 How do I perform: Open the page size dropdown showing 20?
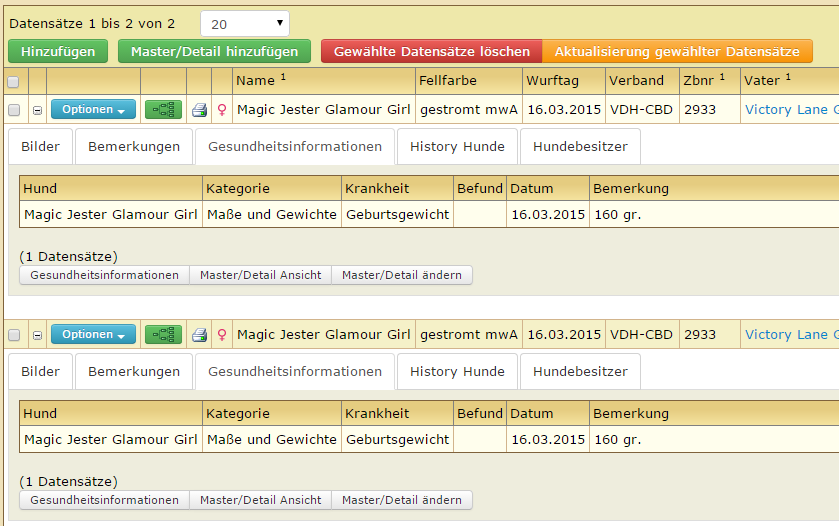245,23
